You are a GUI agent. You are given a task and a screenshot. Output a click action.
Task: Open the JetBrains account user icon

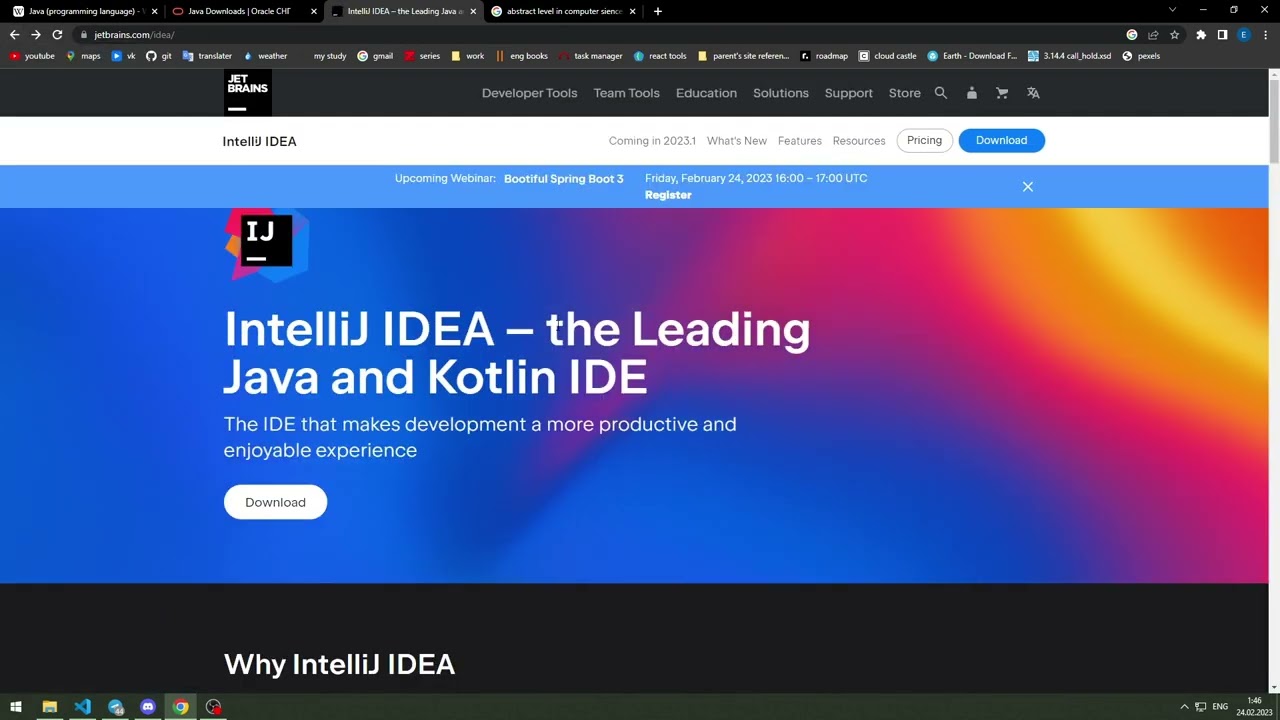coord(971,93)
